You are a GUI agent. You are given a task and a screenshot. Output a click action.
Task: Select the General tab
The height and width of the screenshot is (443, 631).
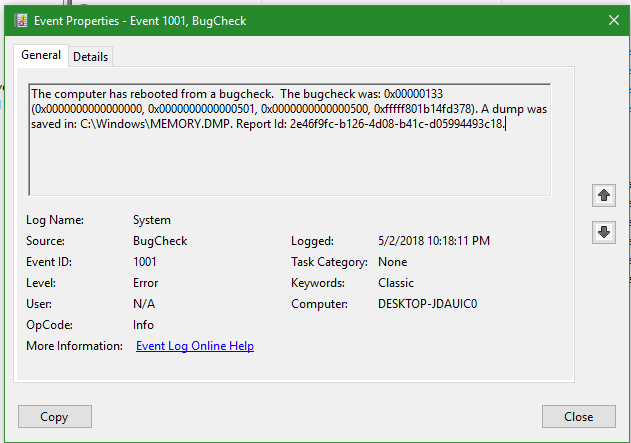[41, 55]
